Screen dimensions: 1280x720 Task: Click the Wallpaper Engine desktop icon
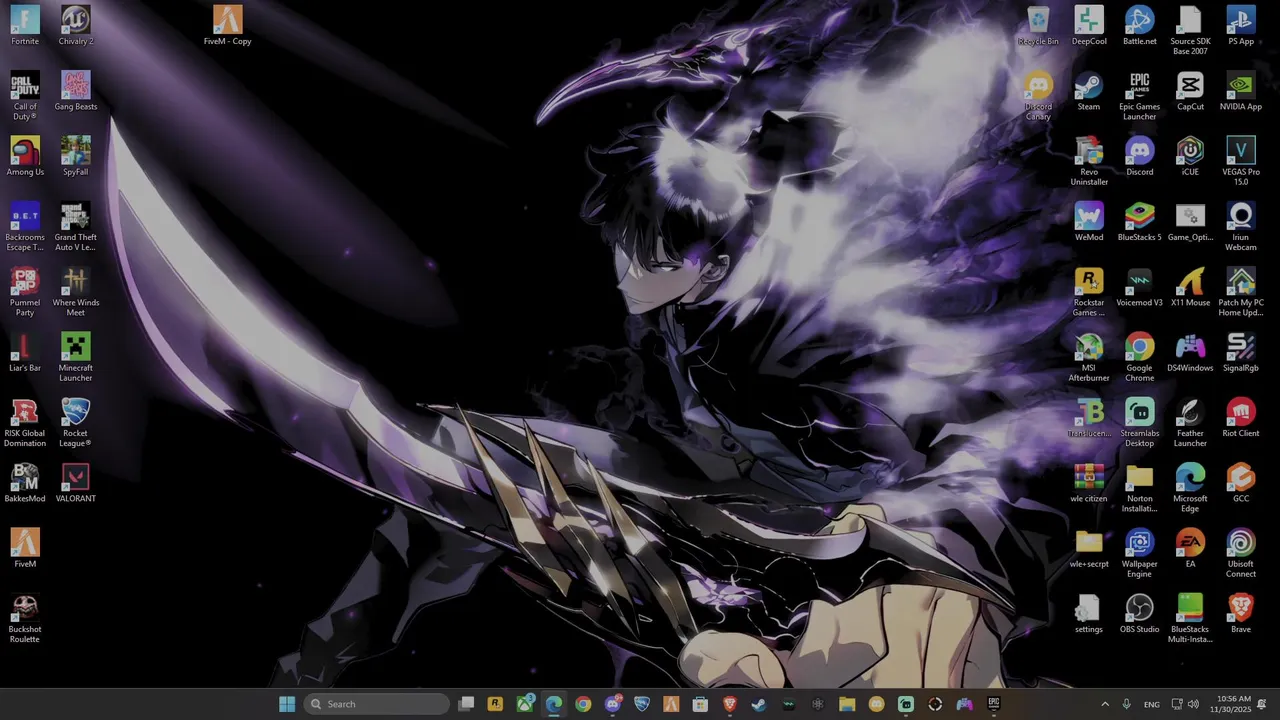1140,553
